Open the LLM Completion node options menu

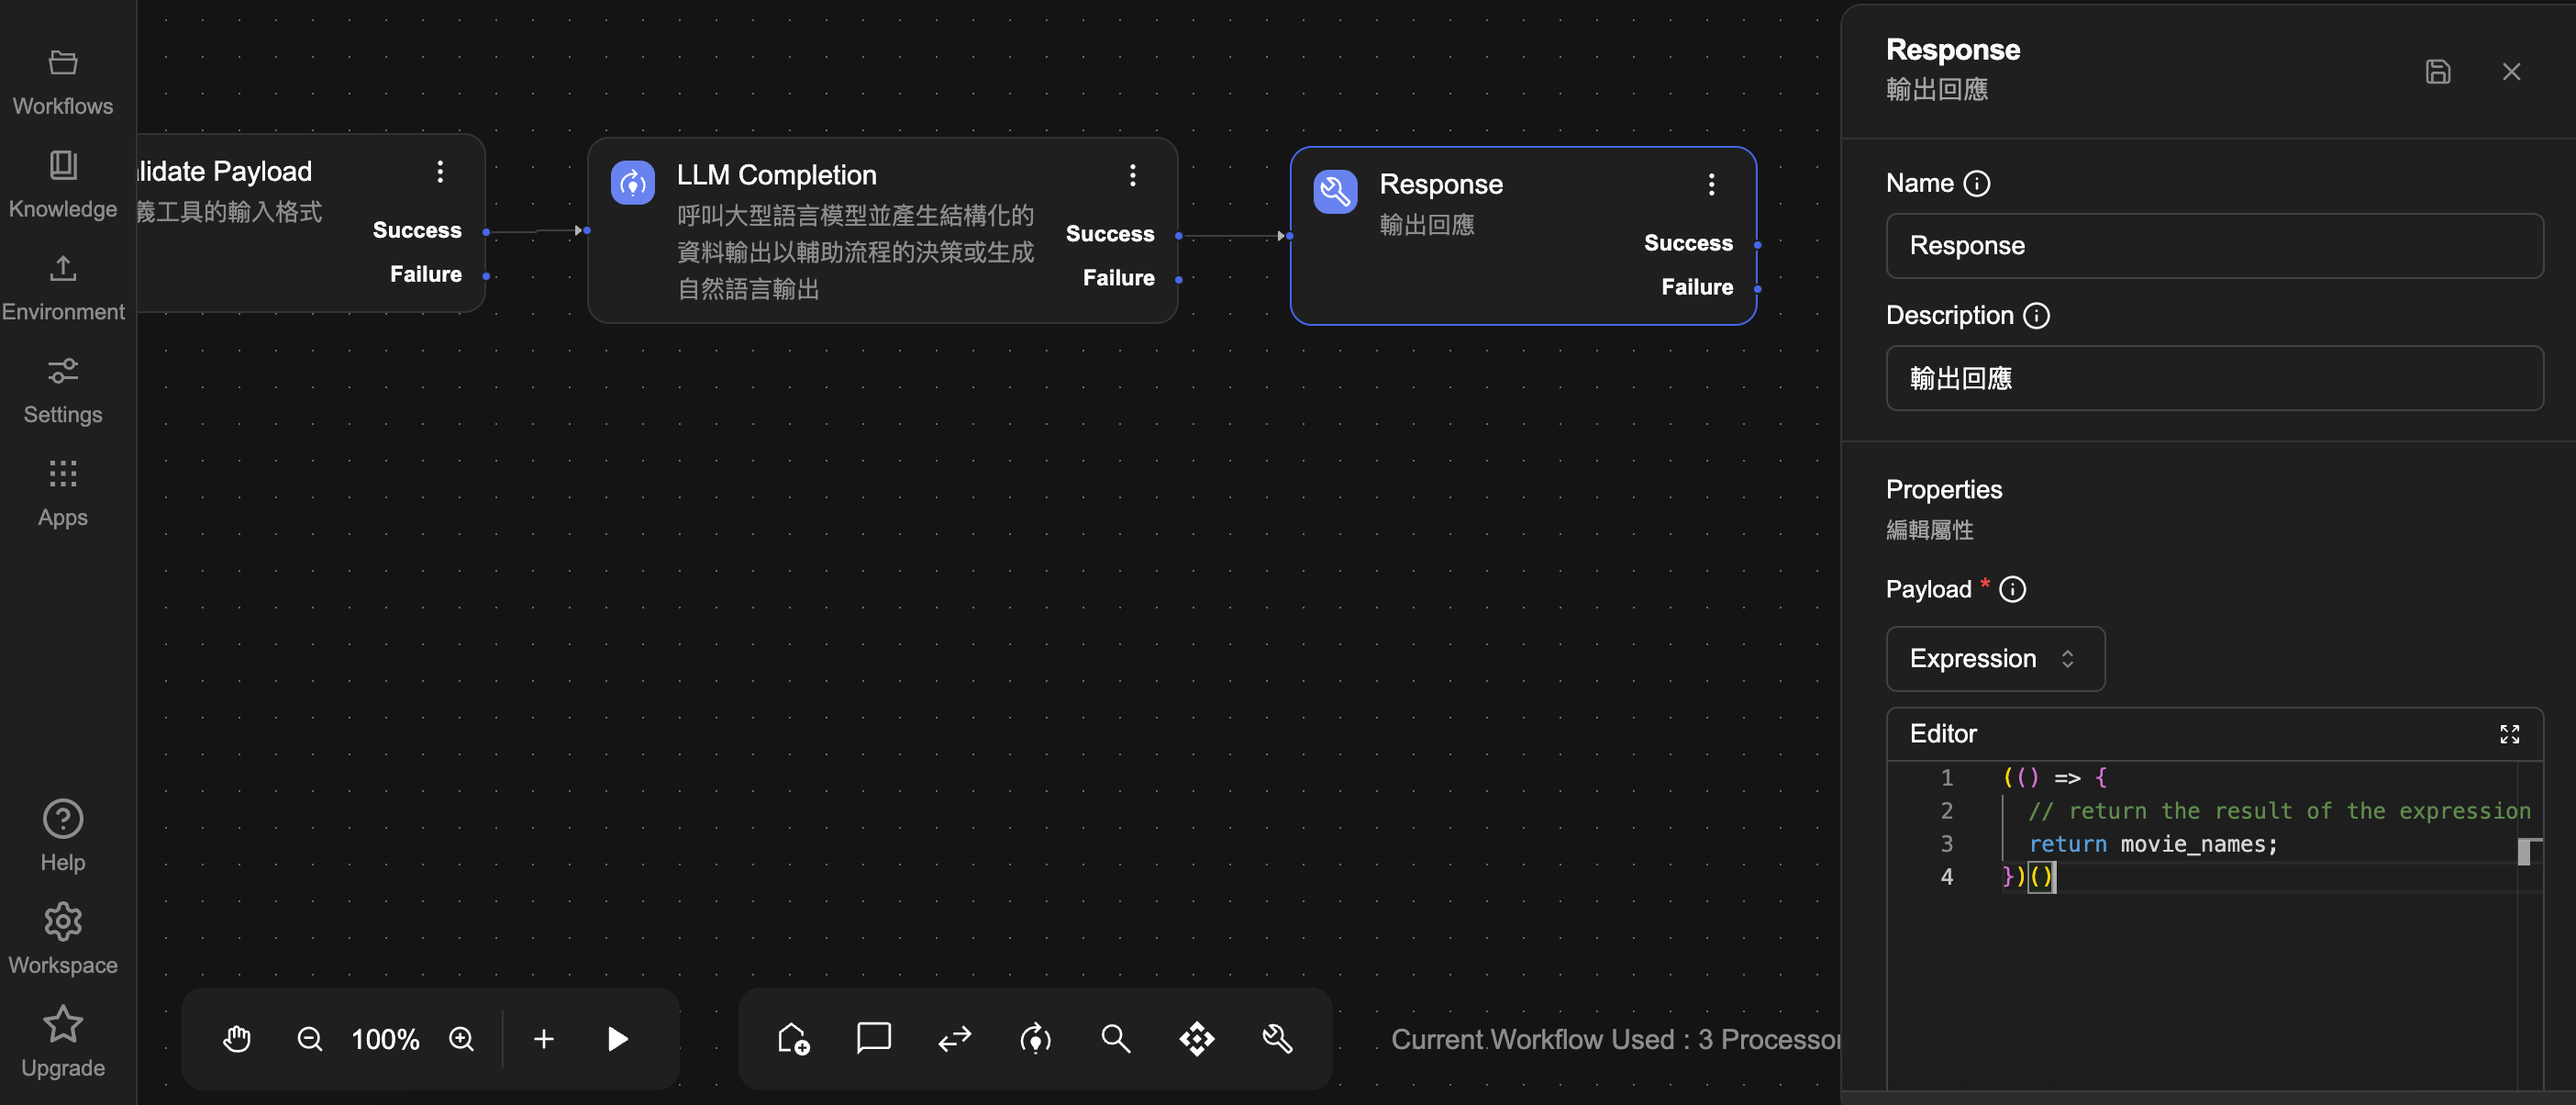click(1132, 176)
